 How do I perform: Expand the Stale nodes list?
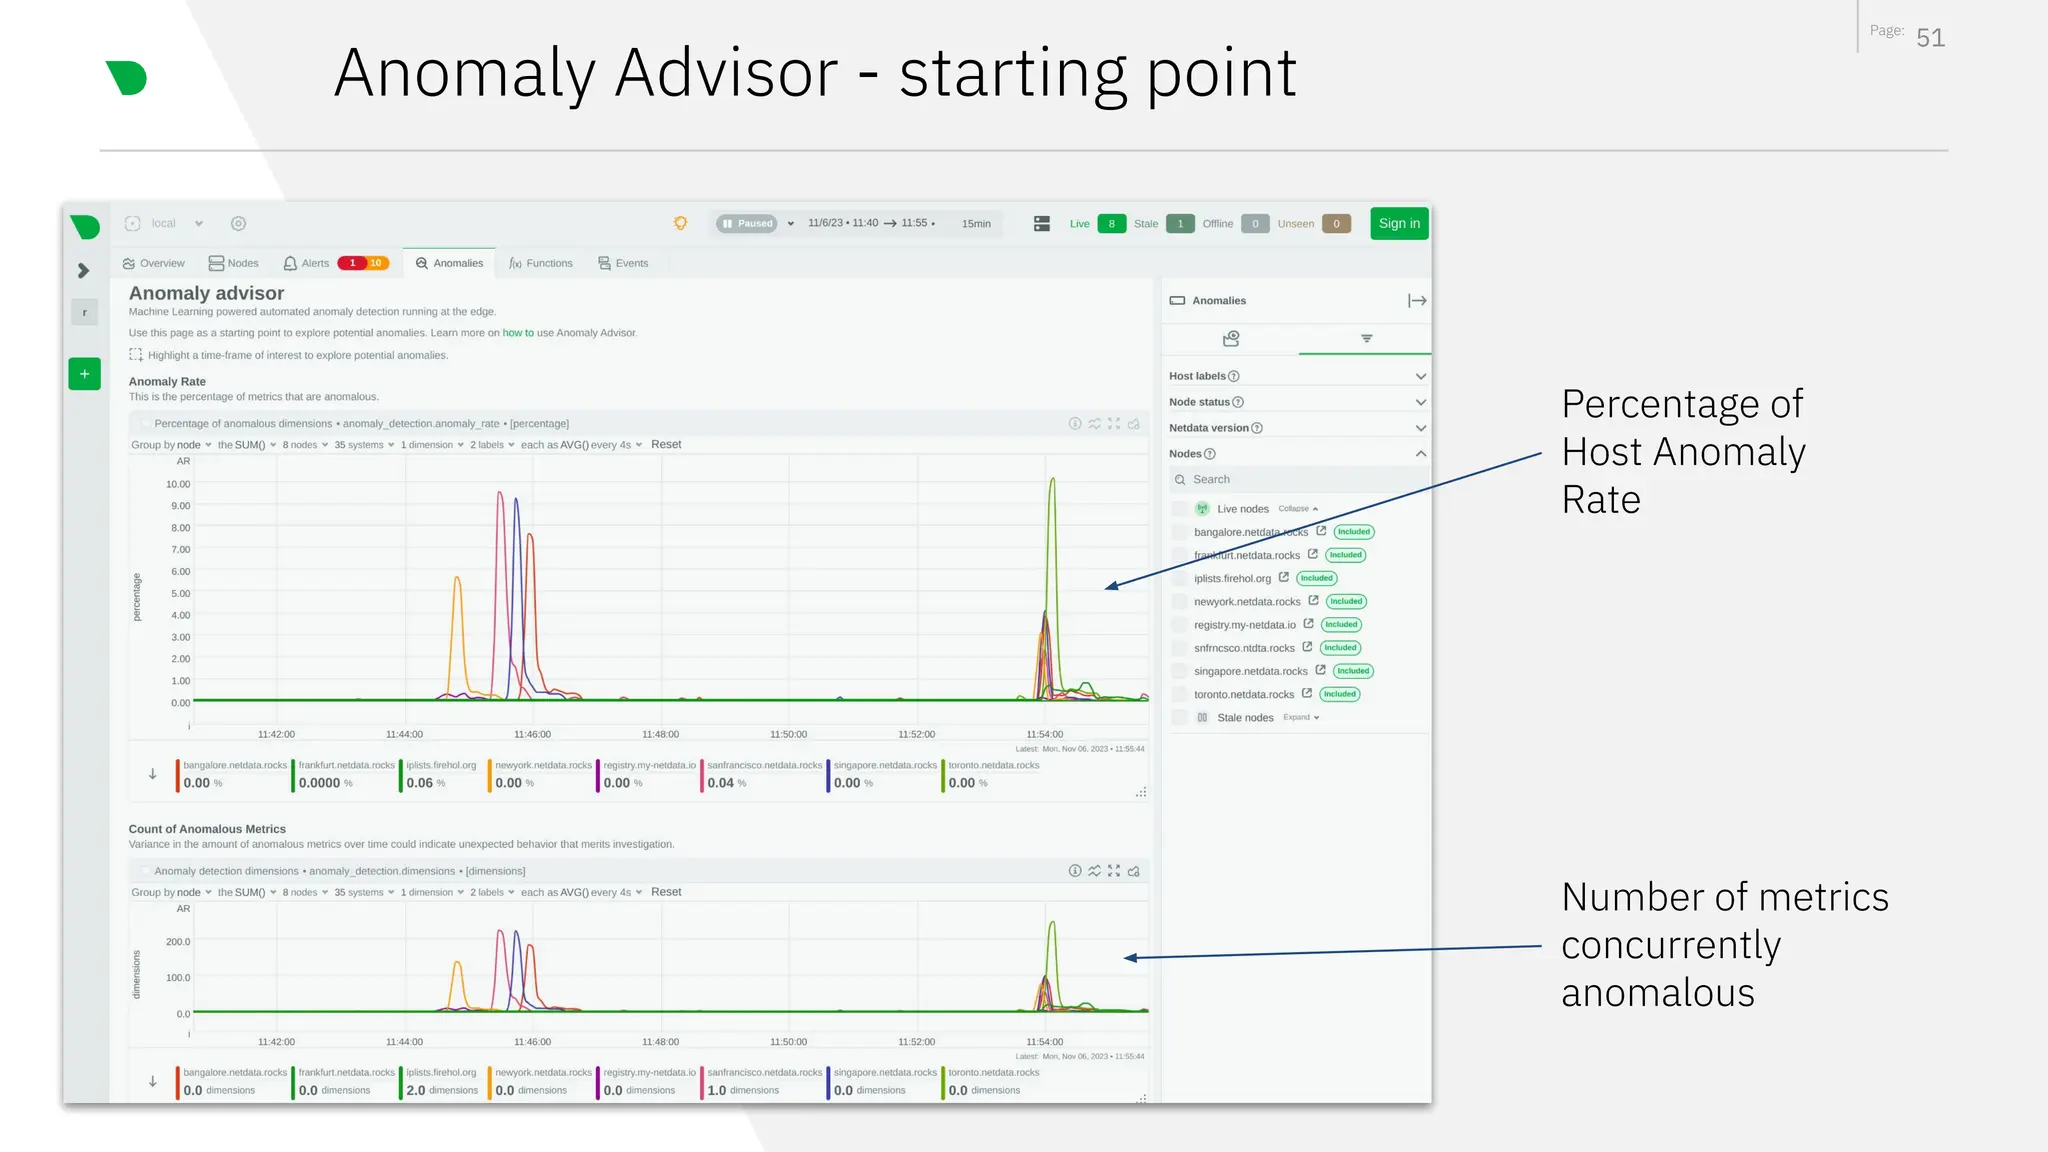click(x=1302, y=717)
